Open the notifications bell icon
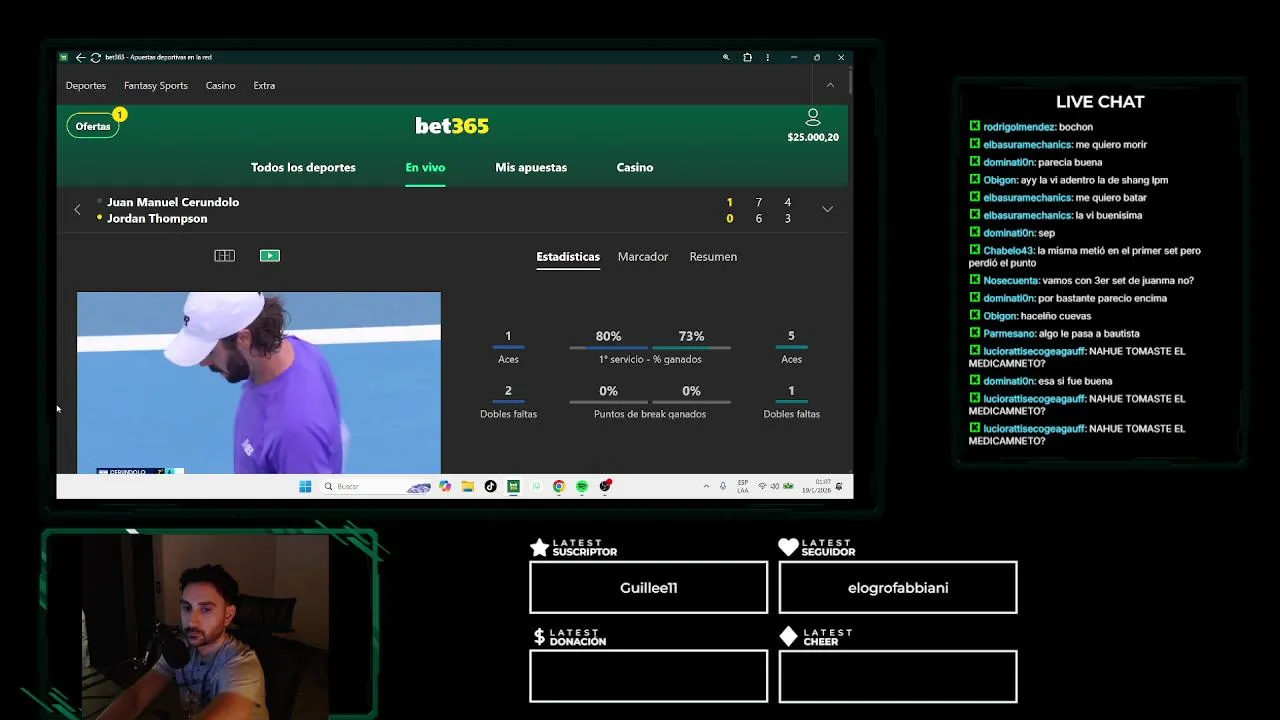Image resolution: width=1280 pixels, height=720 pixels. click(839, 487)
